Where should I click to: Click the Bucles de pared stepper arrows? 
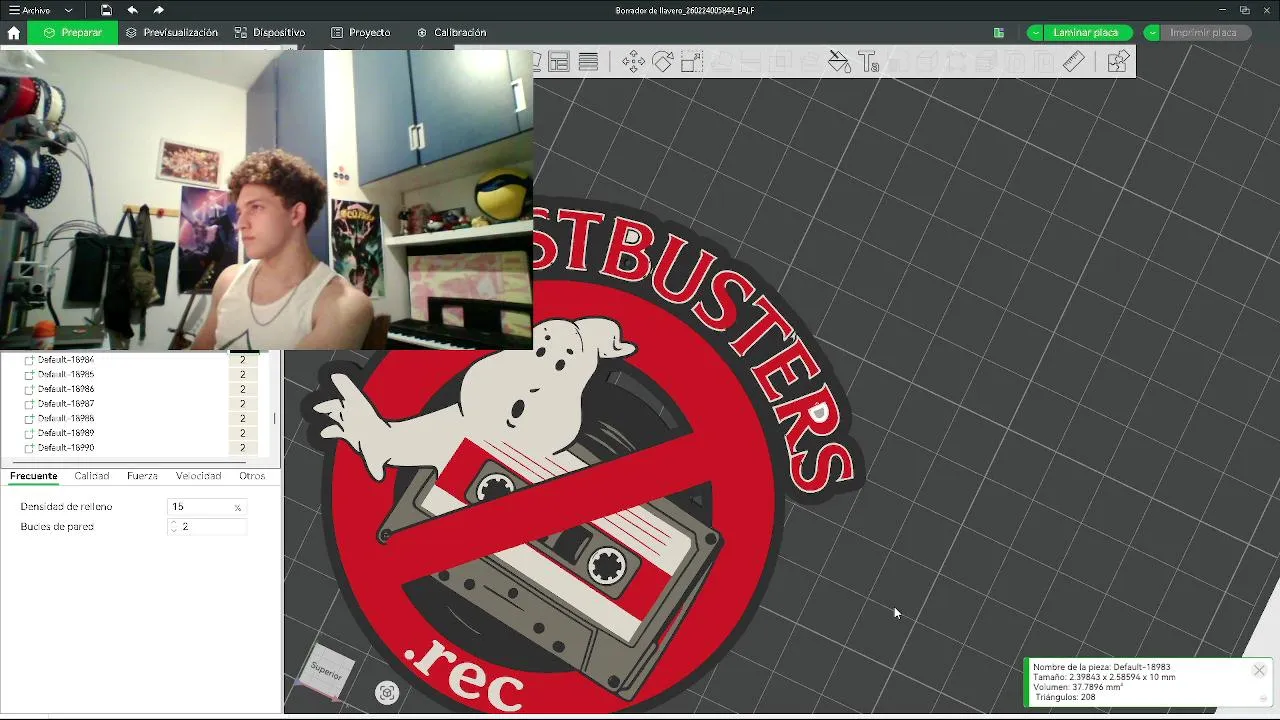(x=173, y=526)
